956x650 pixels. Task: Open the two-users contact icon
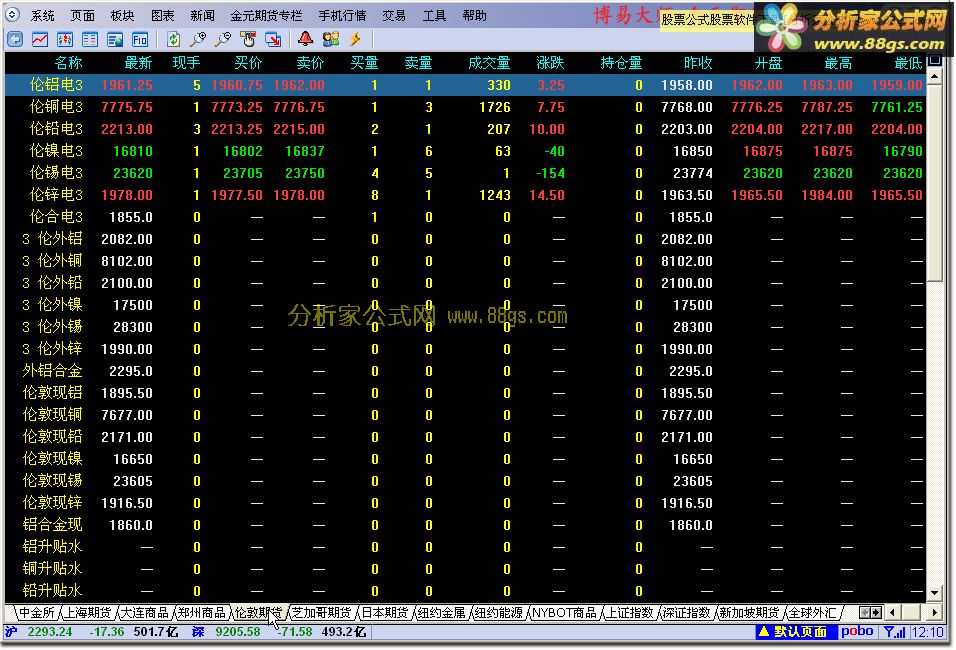coord(330,40)
